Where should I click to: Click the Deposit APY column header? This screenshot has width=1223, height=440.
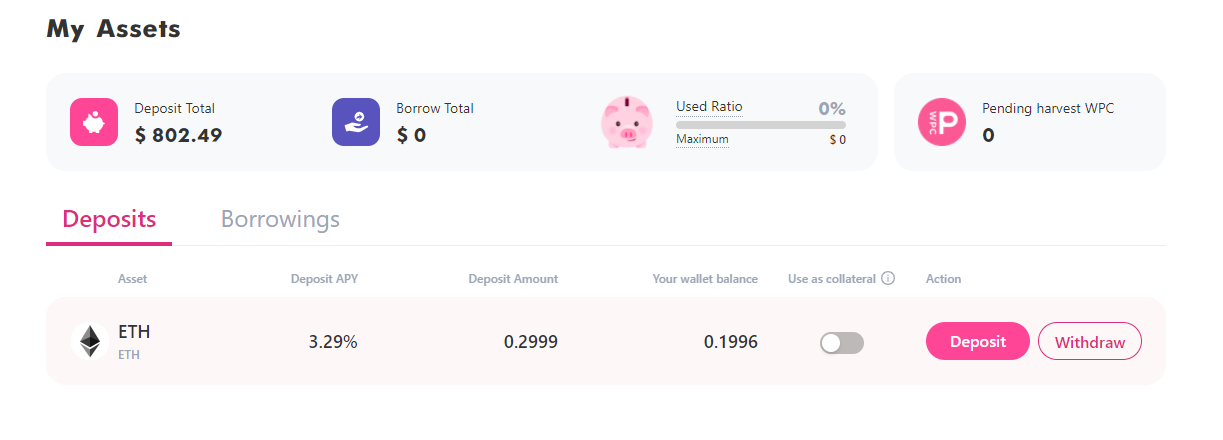(x=324, y=279)
